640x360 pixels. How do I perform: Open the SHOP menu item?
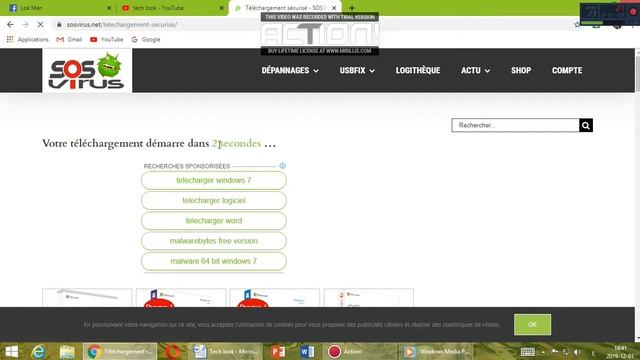pos(521,70)
